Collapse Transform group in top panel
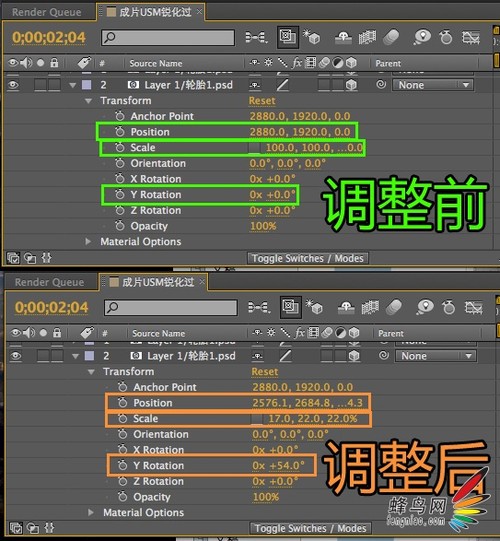The height and width of the screenshot is (541, 500). (x=89, y=101)
